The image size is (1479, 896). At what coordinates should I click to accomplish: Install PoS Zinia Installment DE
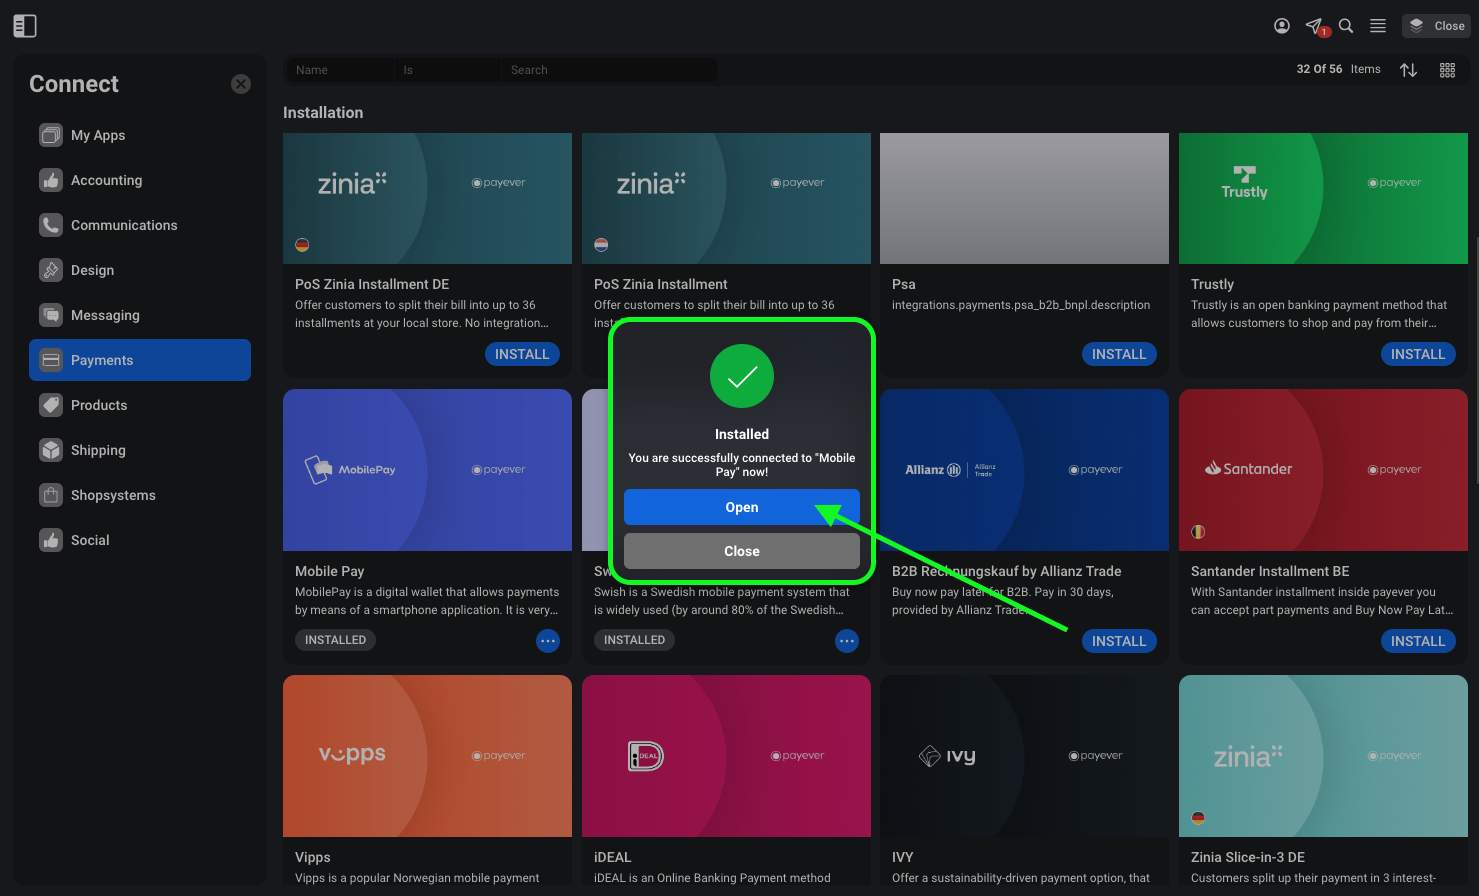(522, 354)
